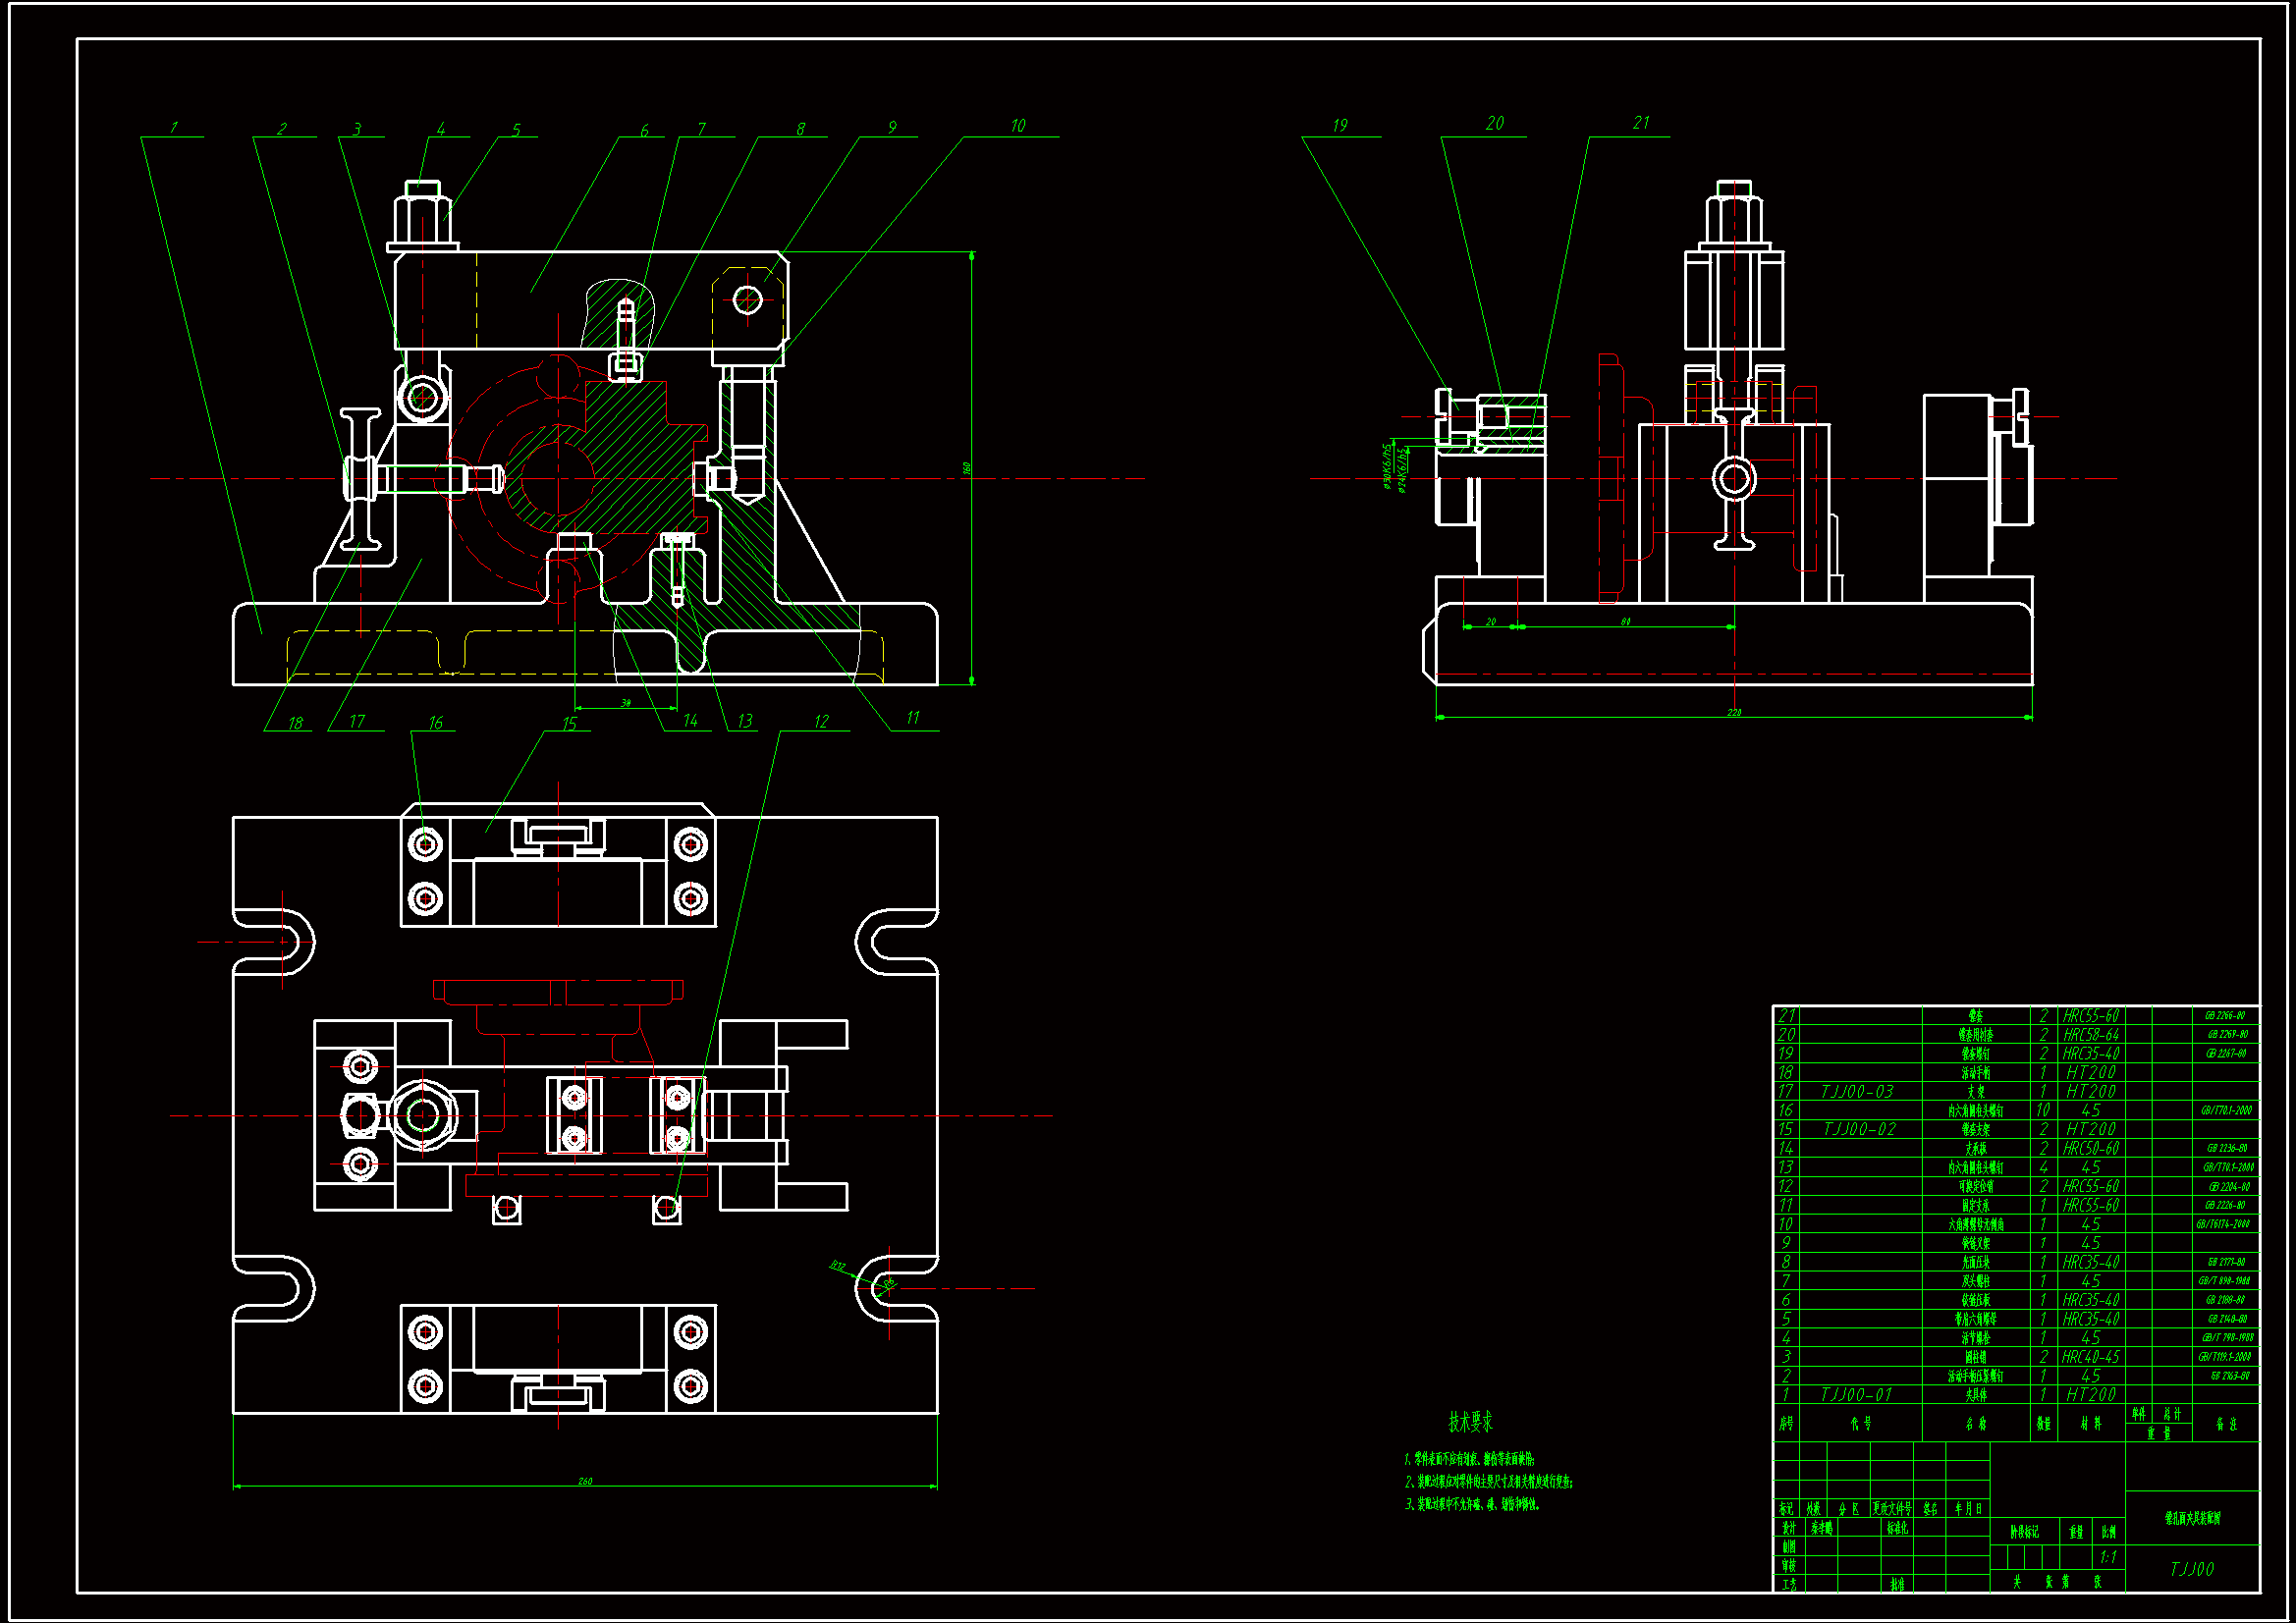
Task: Click part balloon number 10 label
Action: tap(1017, 126)
